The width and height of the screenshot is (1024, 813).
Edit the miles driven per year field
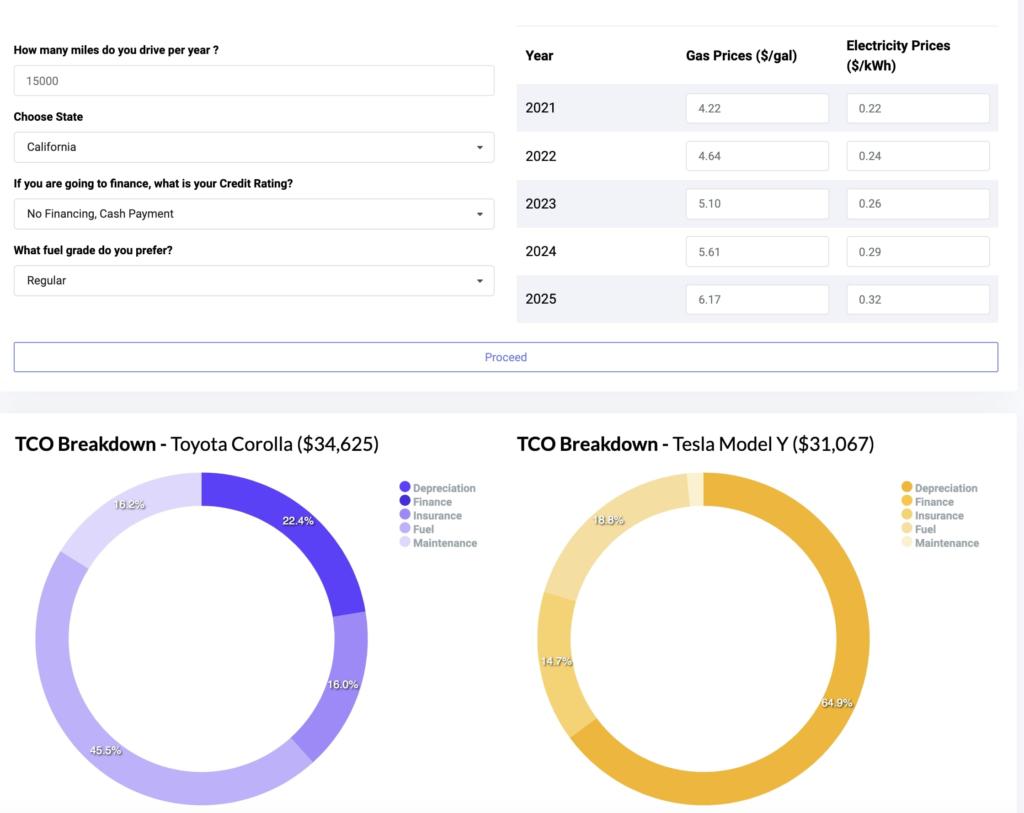pyautogui.click(x=253, y=80)
